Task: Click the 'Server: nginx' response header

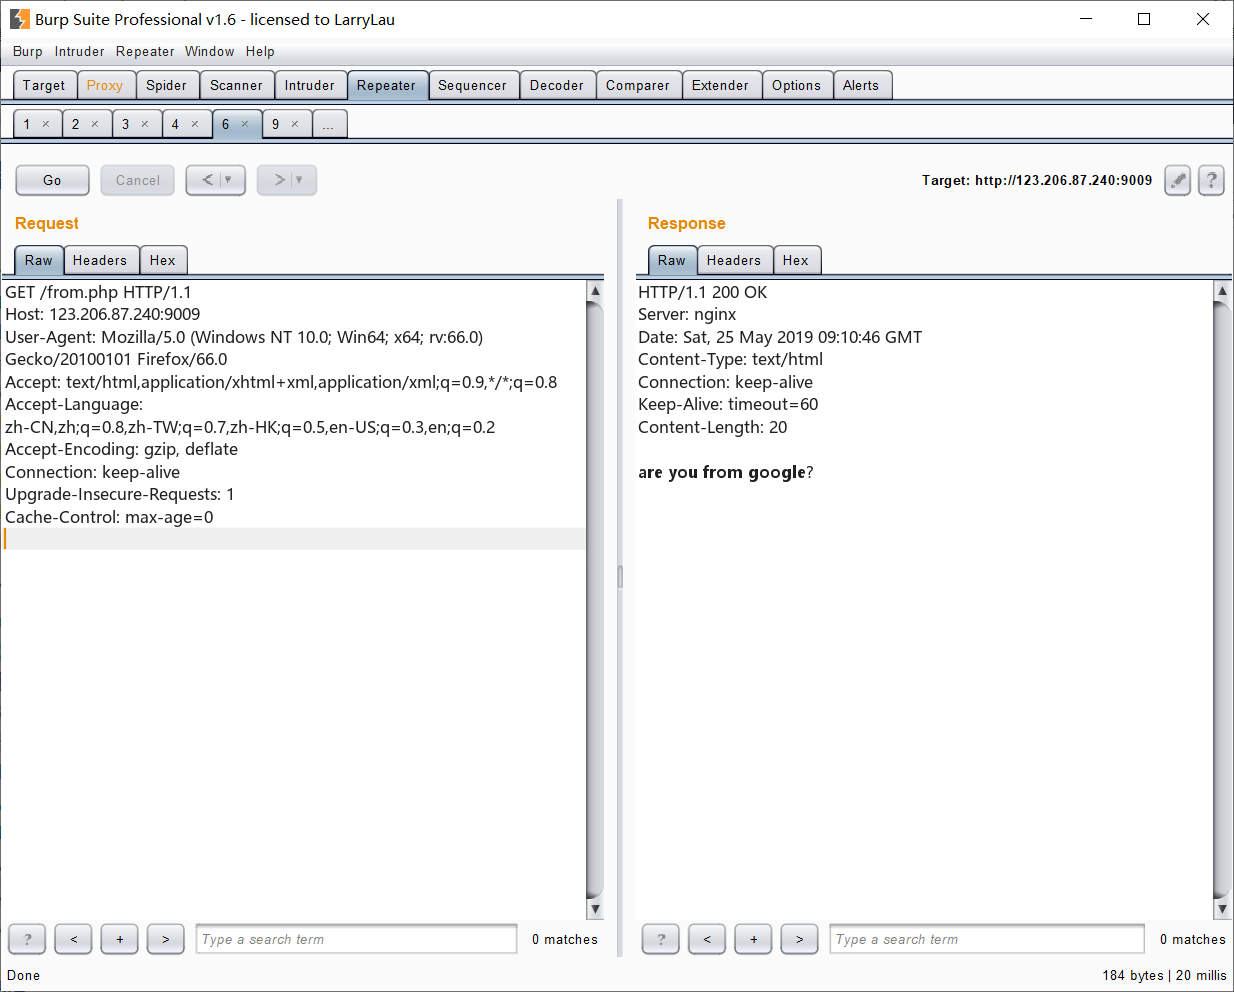Action: [687, 314]
